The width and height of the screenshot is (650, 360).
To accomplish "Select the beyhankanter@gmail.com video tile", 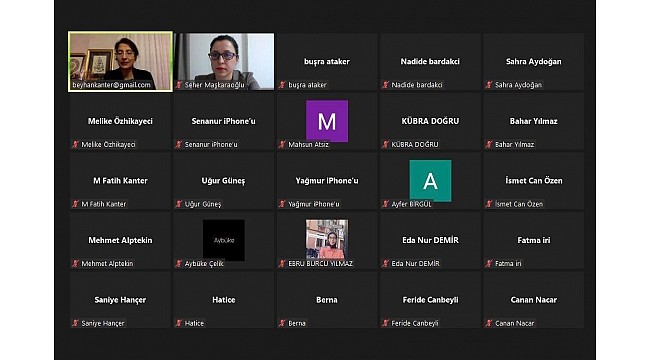I will tap(120, 61).
